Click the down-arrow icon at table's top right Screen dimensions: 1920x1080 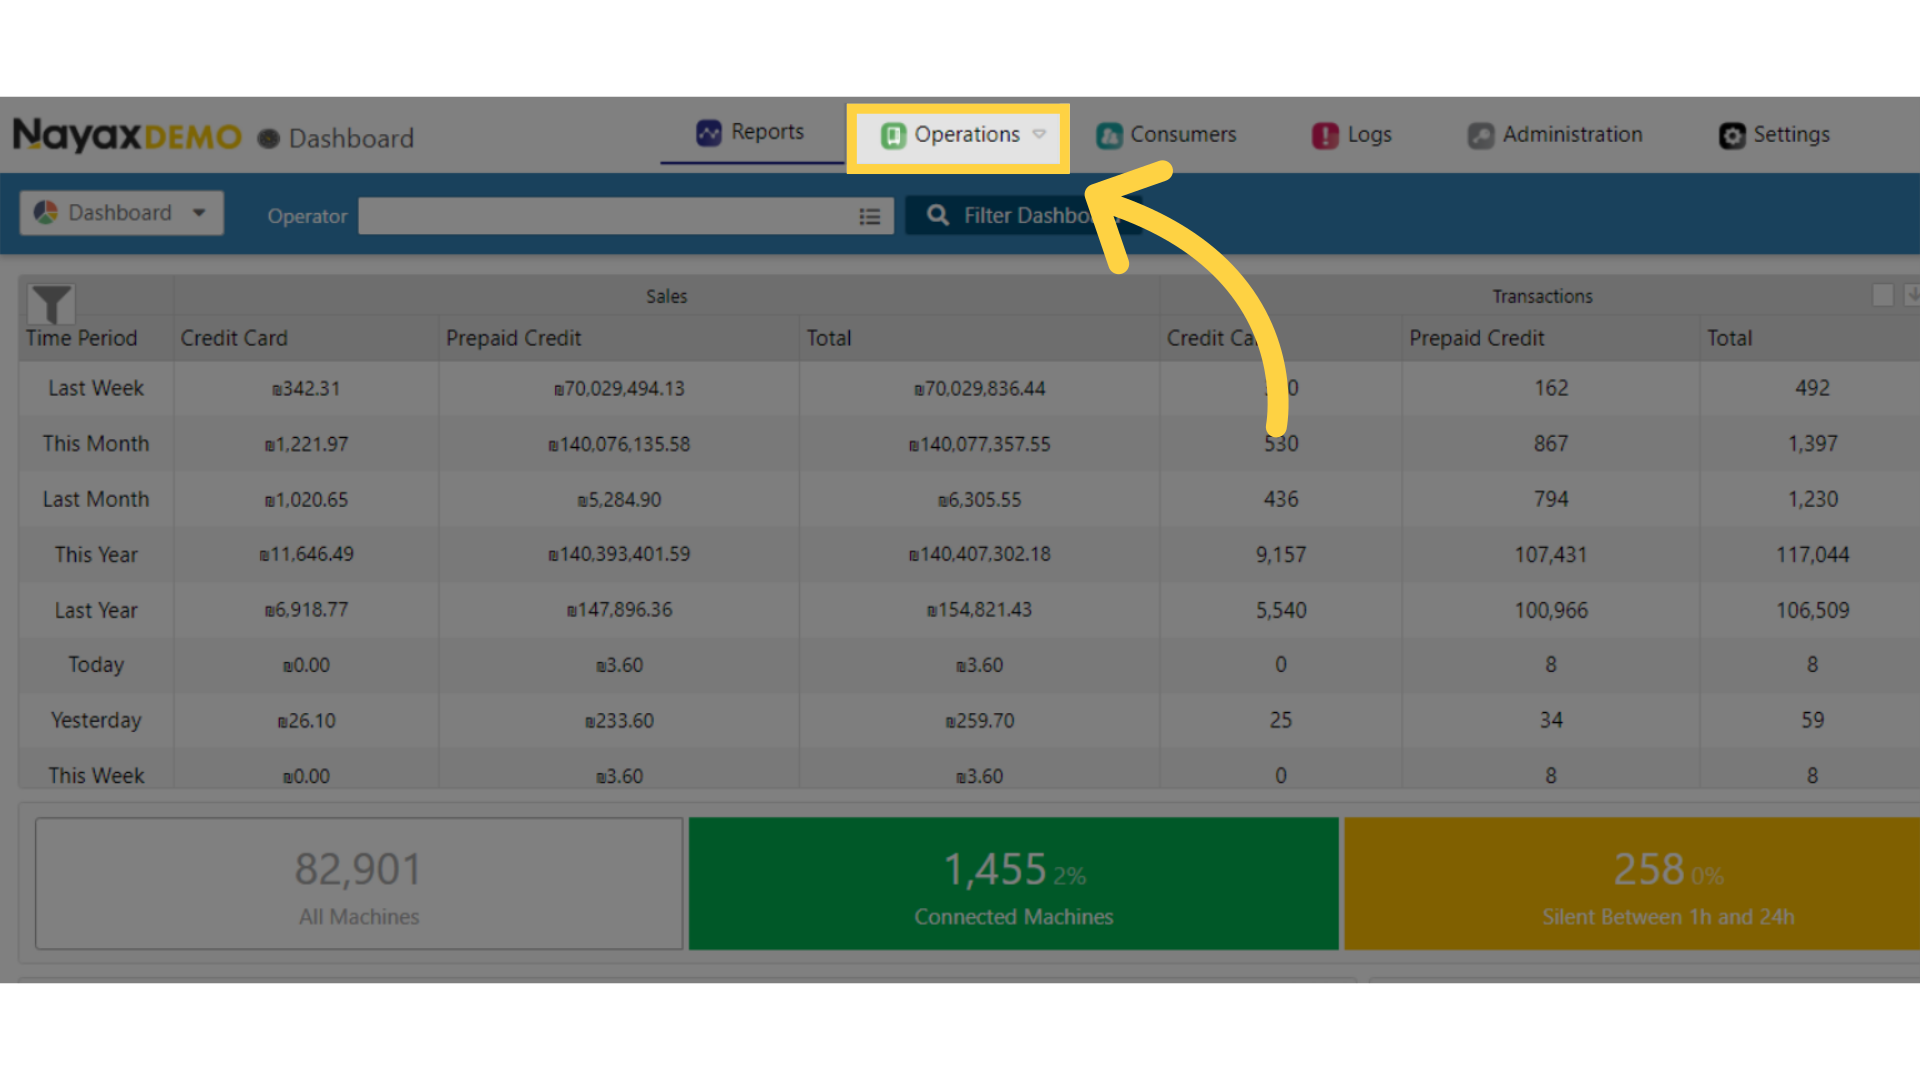tap(1911, 295)
